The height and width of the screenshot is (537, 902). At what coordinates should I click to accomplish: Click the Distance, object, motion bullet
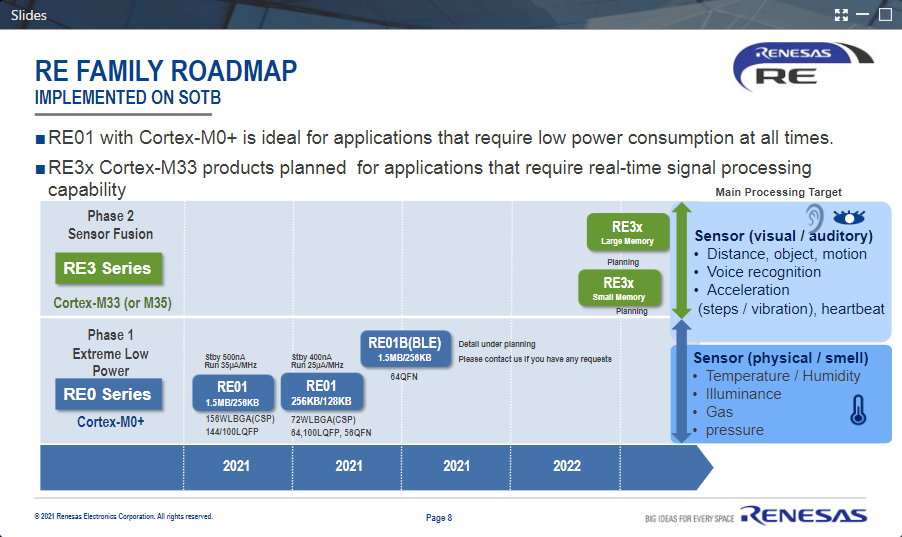(x=786, y=254)
